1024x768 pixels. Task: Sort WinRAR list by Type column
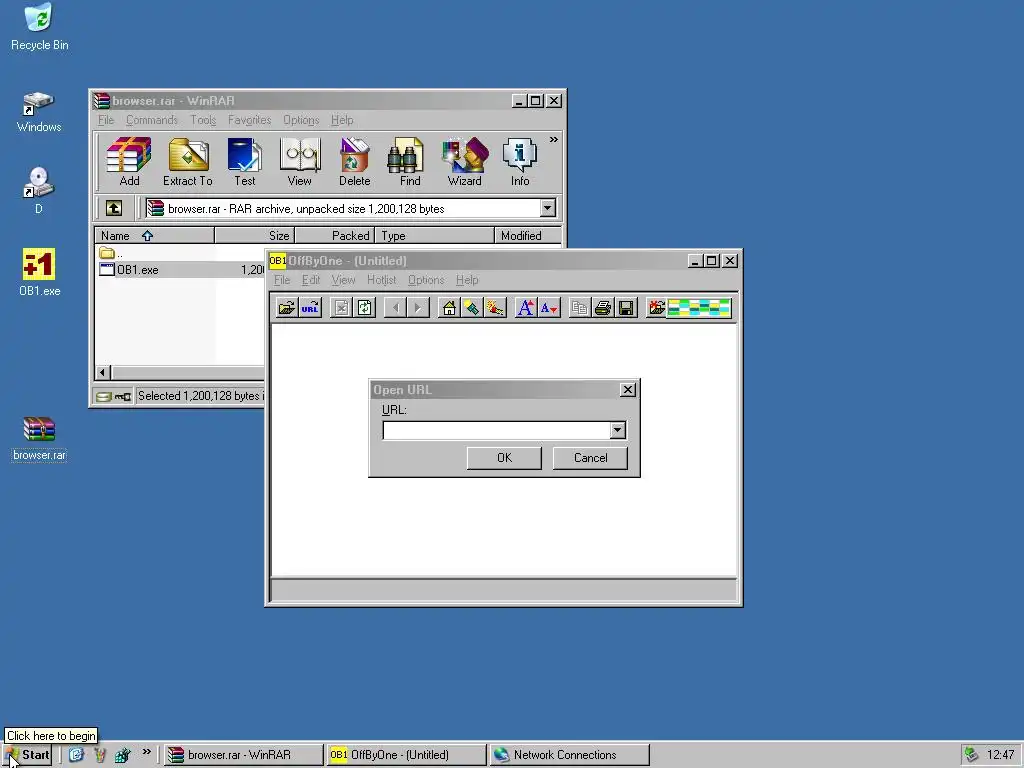(434, 235)
